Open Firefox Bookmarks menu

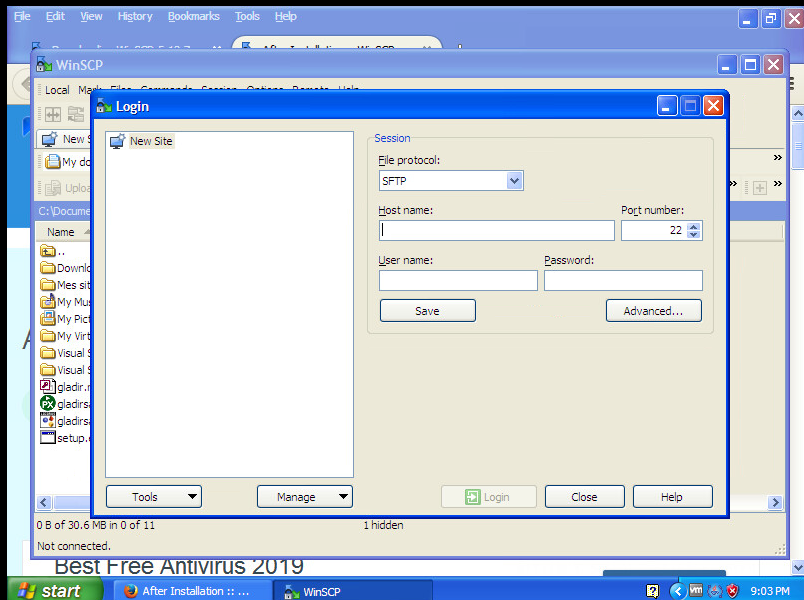(193, 16)
